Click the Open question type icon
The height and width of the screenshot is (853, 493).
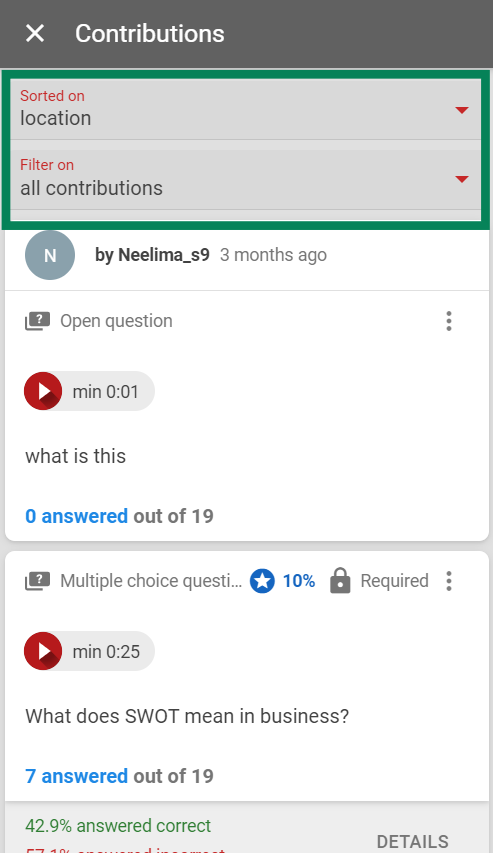point(38,321)
